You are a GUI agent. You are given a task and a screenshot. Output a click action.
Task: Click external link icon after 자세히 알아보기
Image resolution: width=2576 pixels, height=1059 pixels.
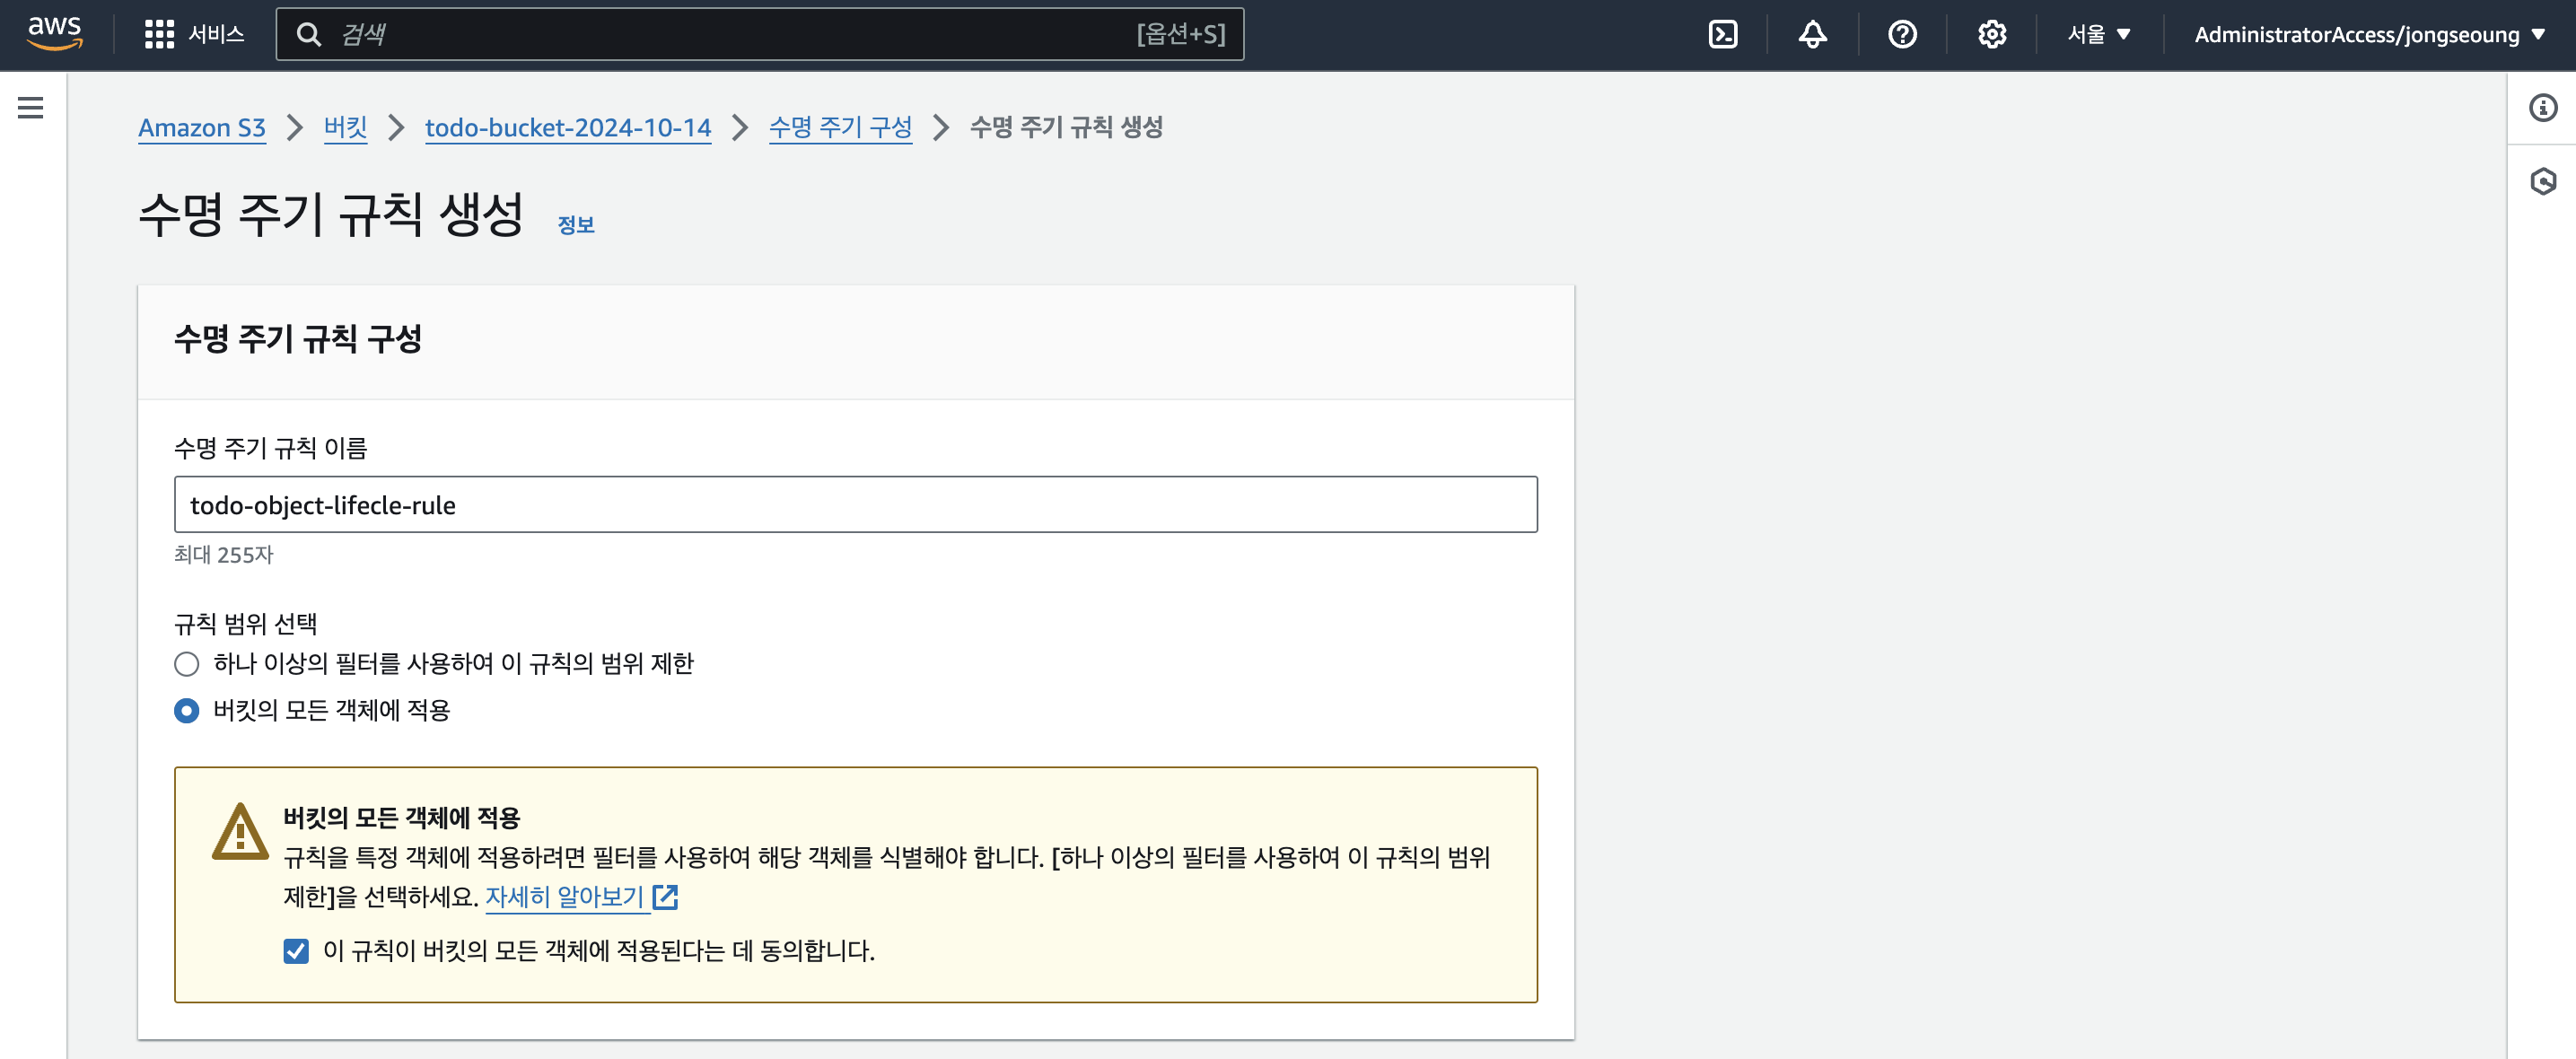pos(665,897)
